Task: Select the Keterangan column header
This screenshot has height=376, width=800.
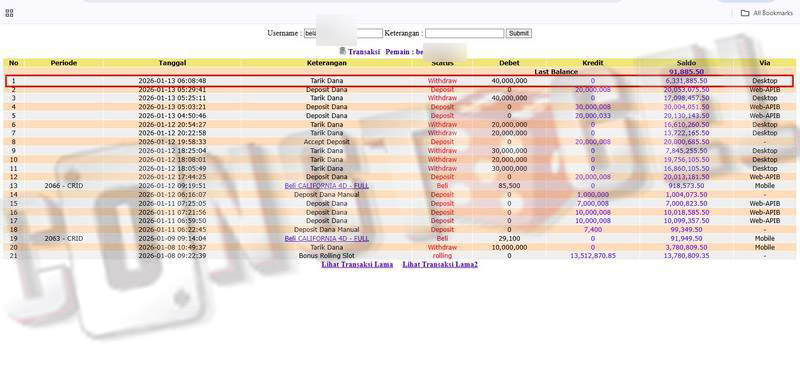Action: click(x=327, y=63)
